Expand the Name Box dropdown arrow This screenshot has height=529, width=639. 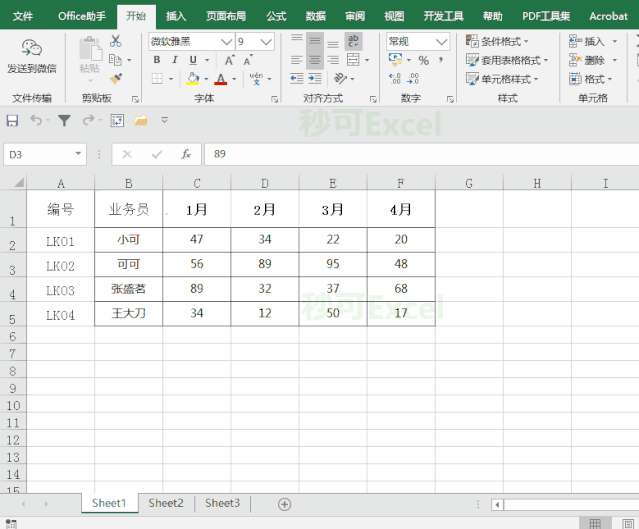pyautogui.click(x=78, y=154)
